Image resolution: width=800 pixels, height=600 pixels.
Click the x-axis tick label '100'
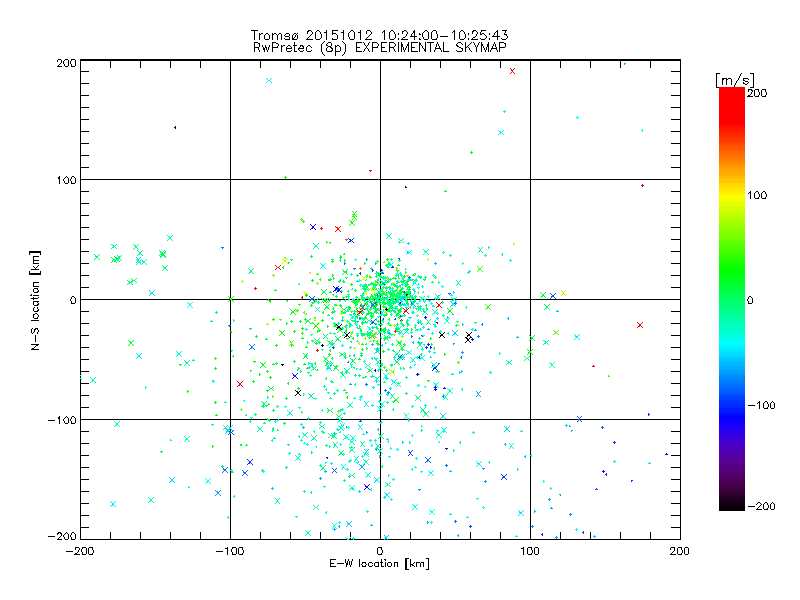(x=530, y=551)
